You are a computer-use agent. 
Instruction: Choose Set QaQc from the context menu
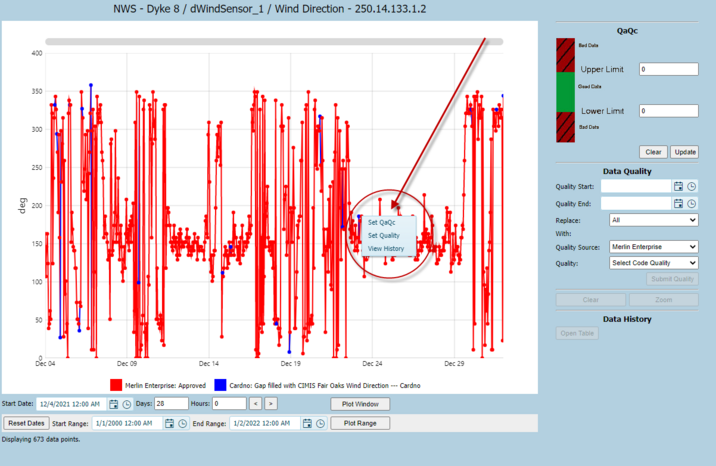coord(382,222)
